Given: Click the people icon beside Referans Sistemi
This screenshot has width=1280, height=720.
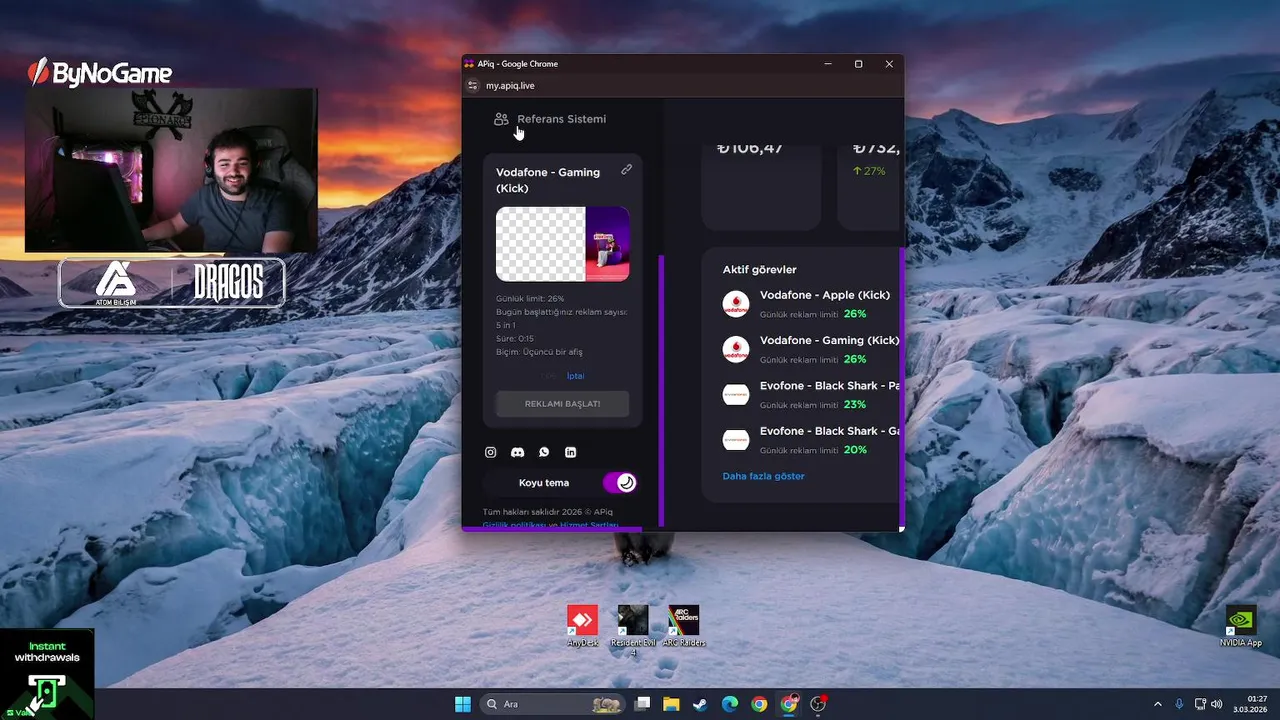Looking at the screenshot, I should 501,119.
